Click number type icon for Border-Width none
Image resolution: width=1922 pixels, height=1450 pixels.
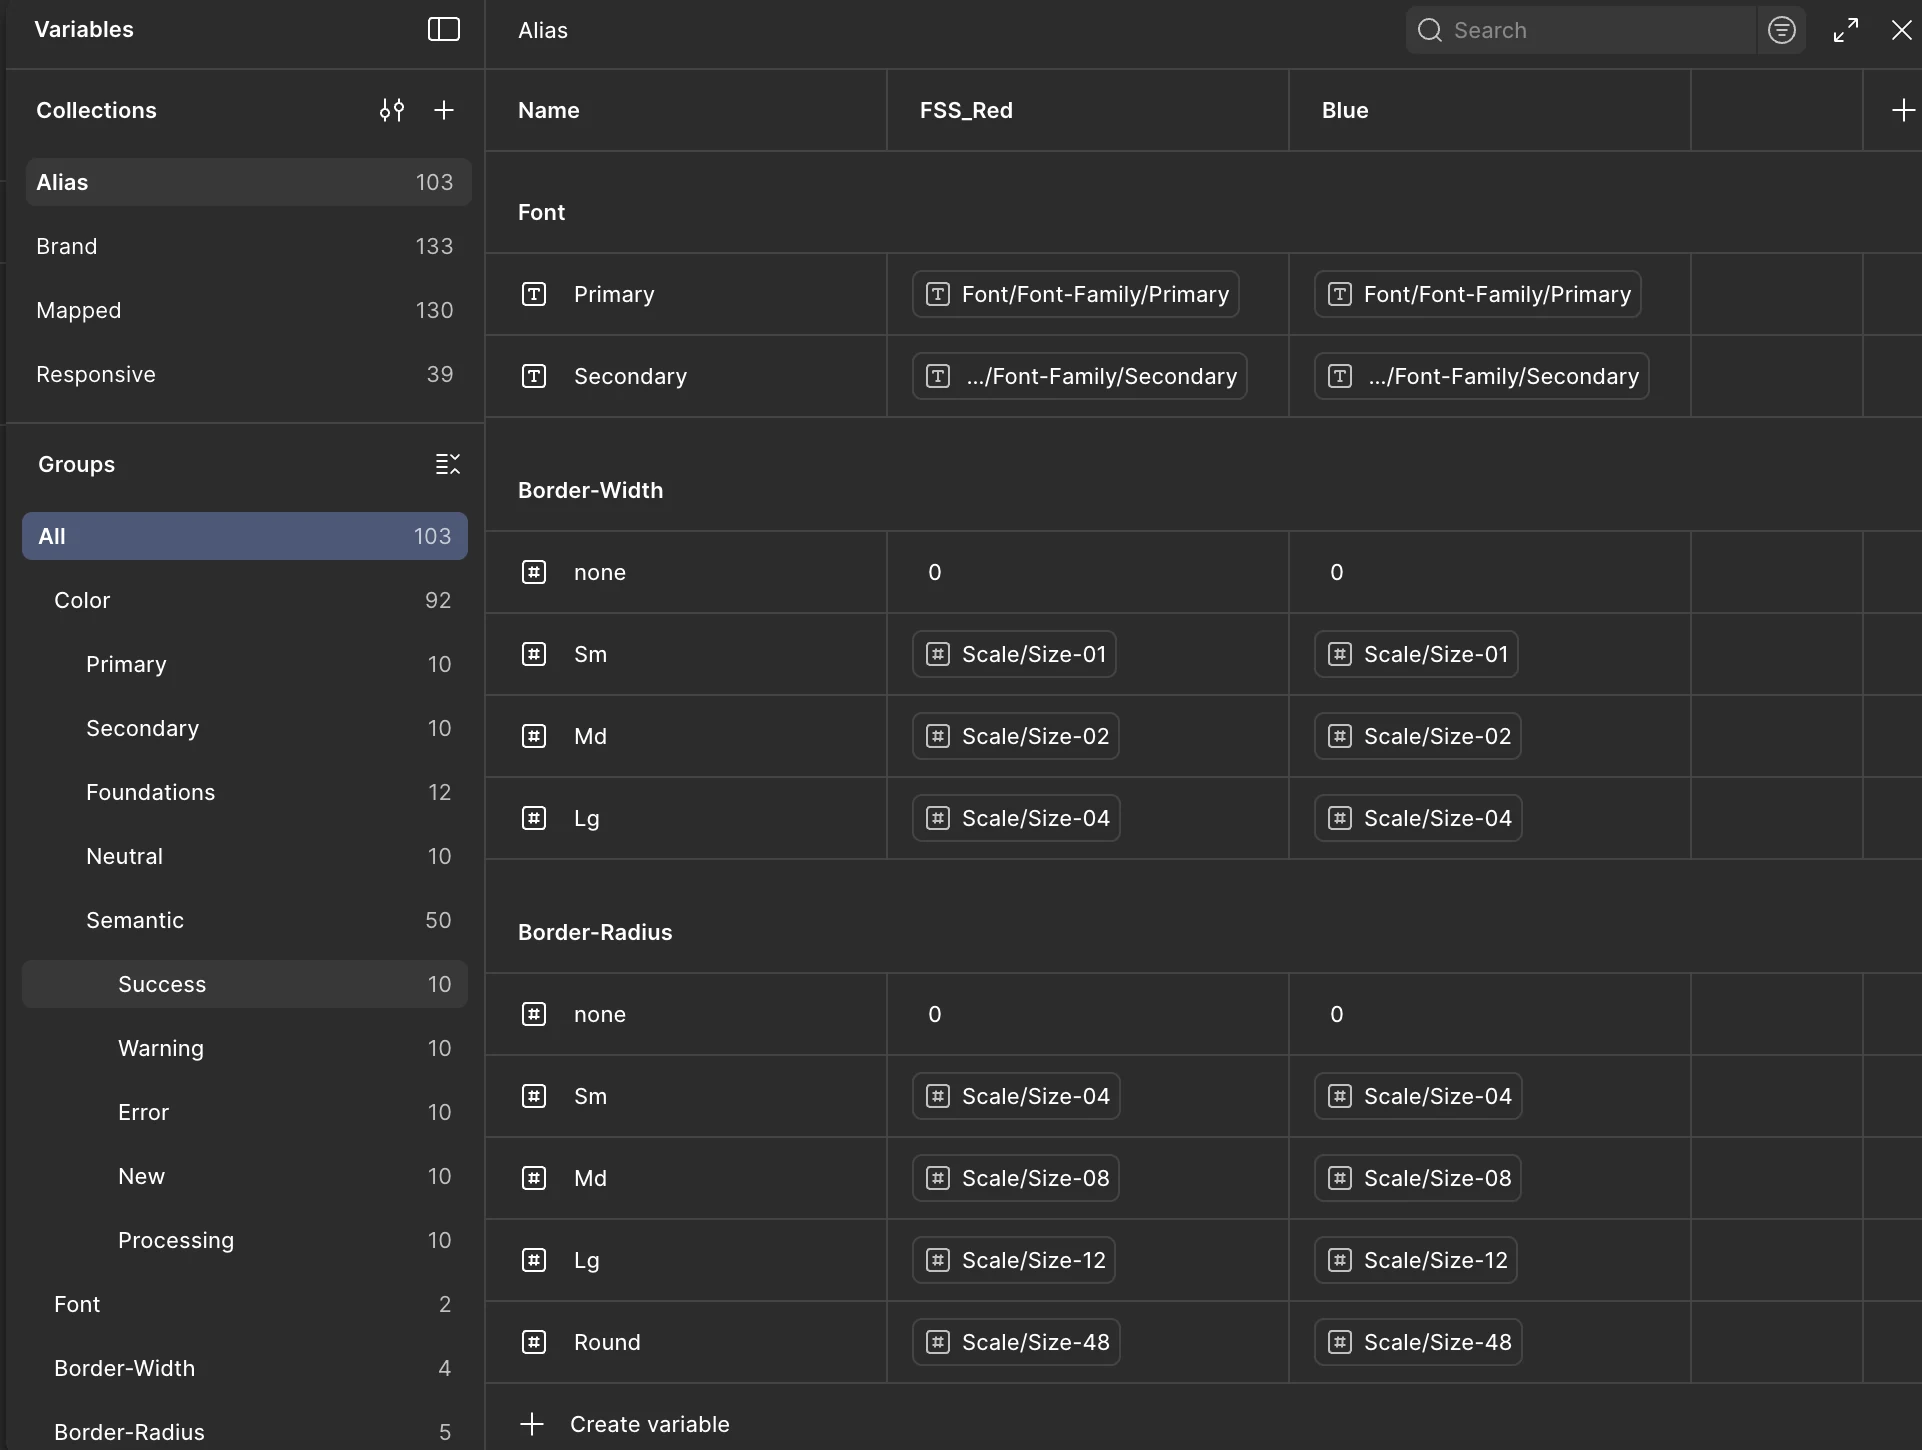[x=534, y=572]
